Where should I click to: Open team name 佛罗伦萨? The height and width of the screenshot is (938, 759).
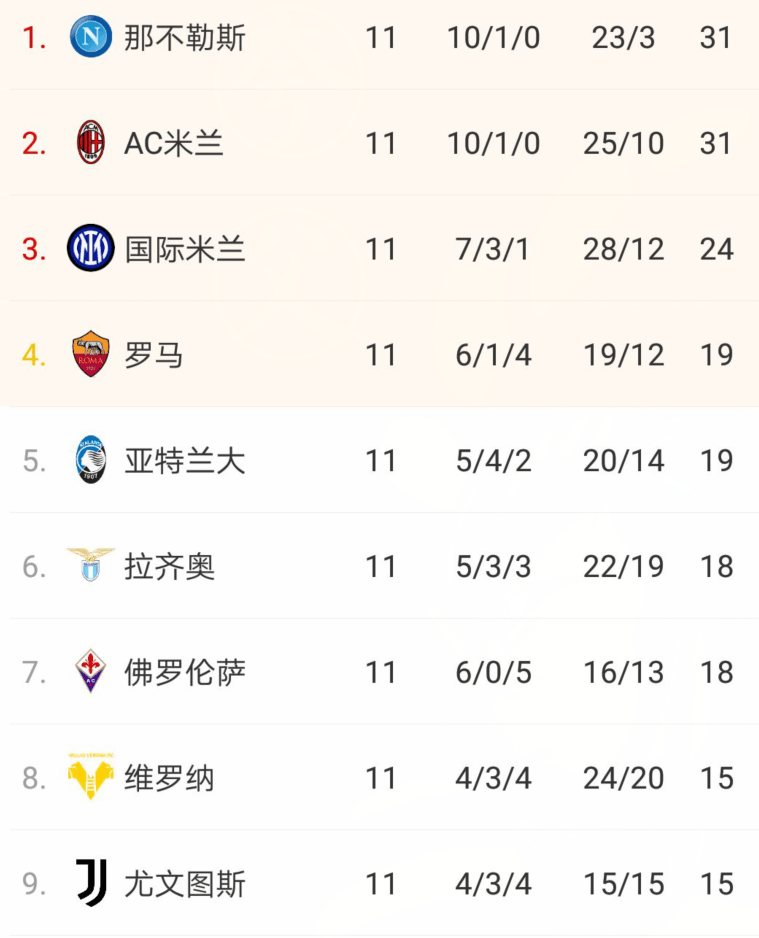(185, 672)
